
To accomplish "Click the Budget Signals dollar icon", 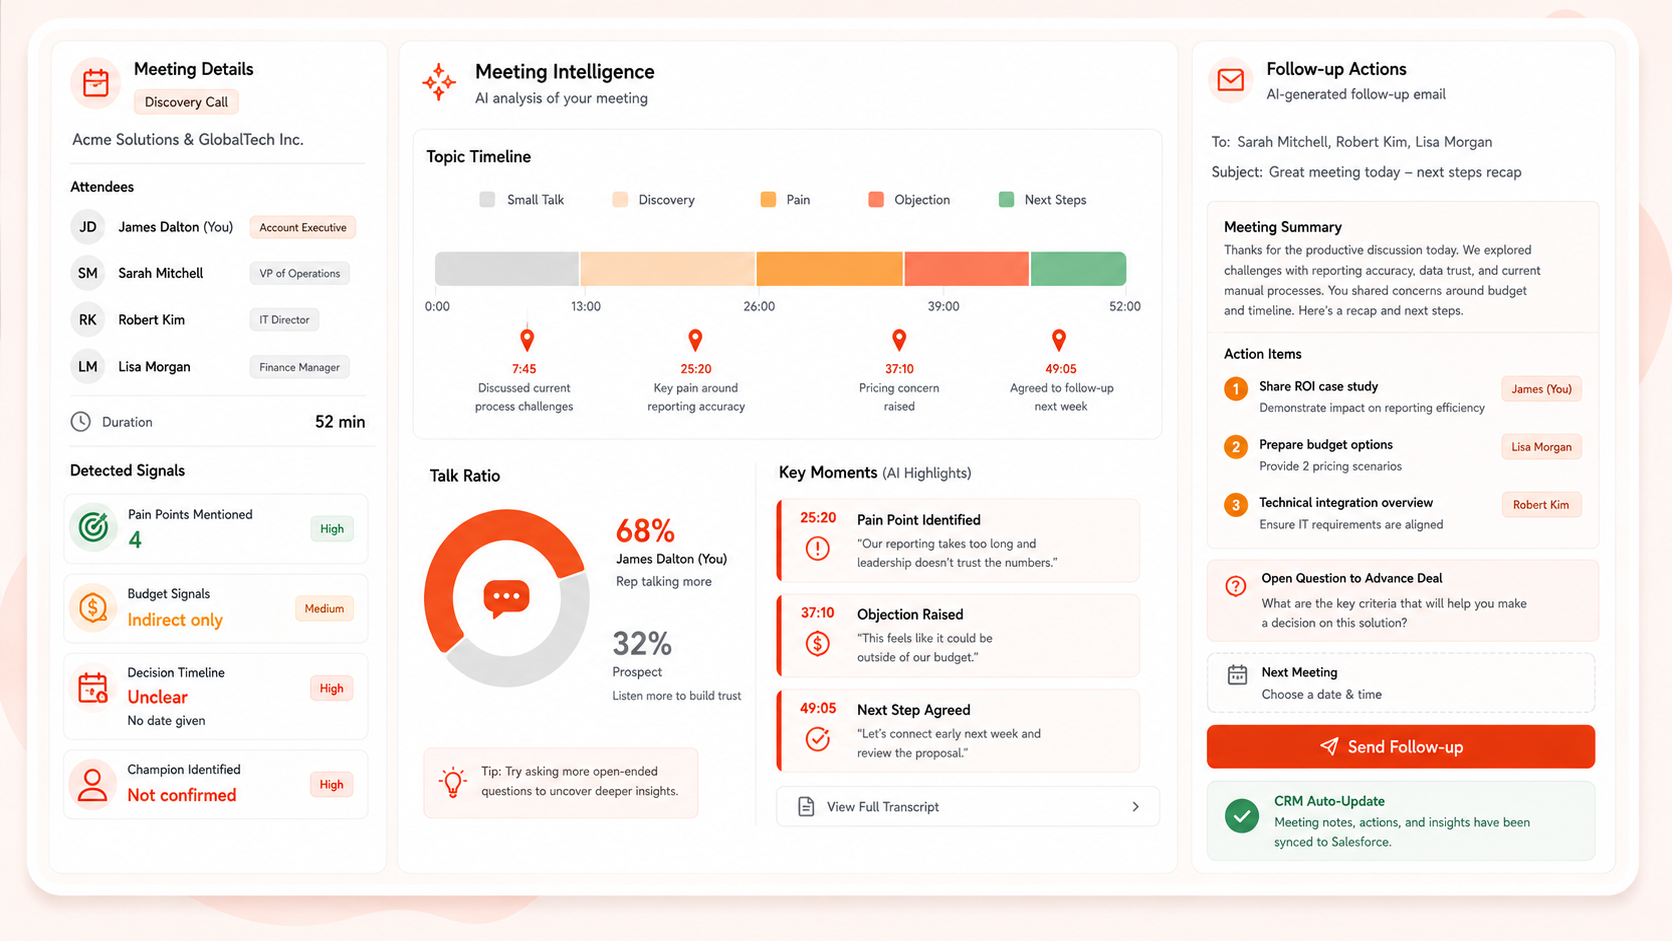I will coord(93,607).
